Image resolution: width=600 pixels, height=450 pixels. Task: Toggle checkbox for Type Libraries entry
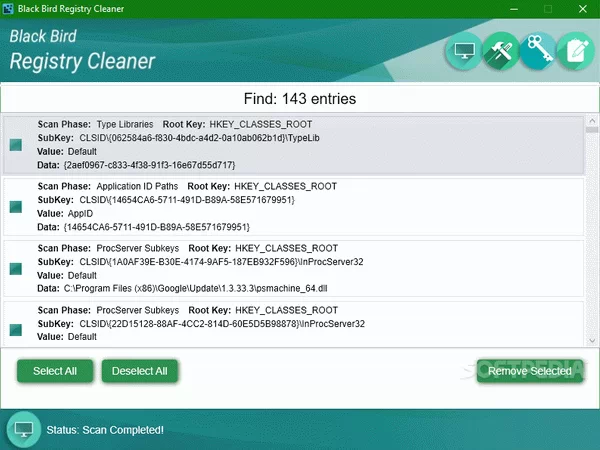(x=16, y=145)
